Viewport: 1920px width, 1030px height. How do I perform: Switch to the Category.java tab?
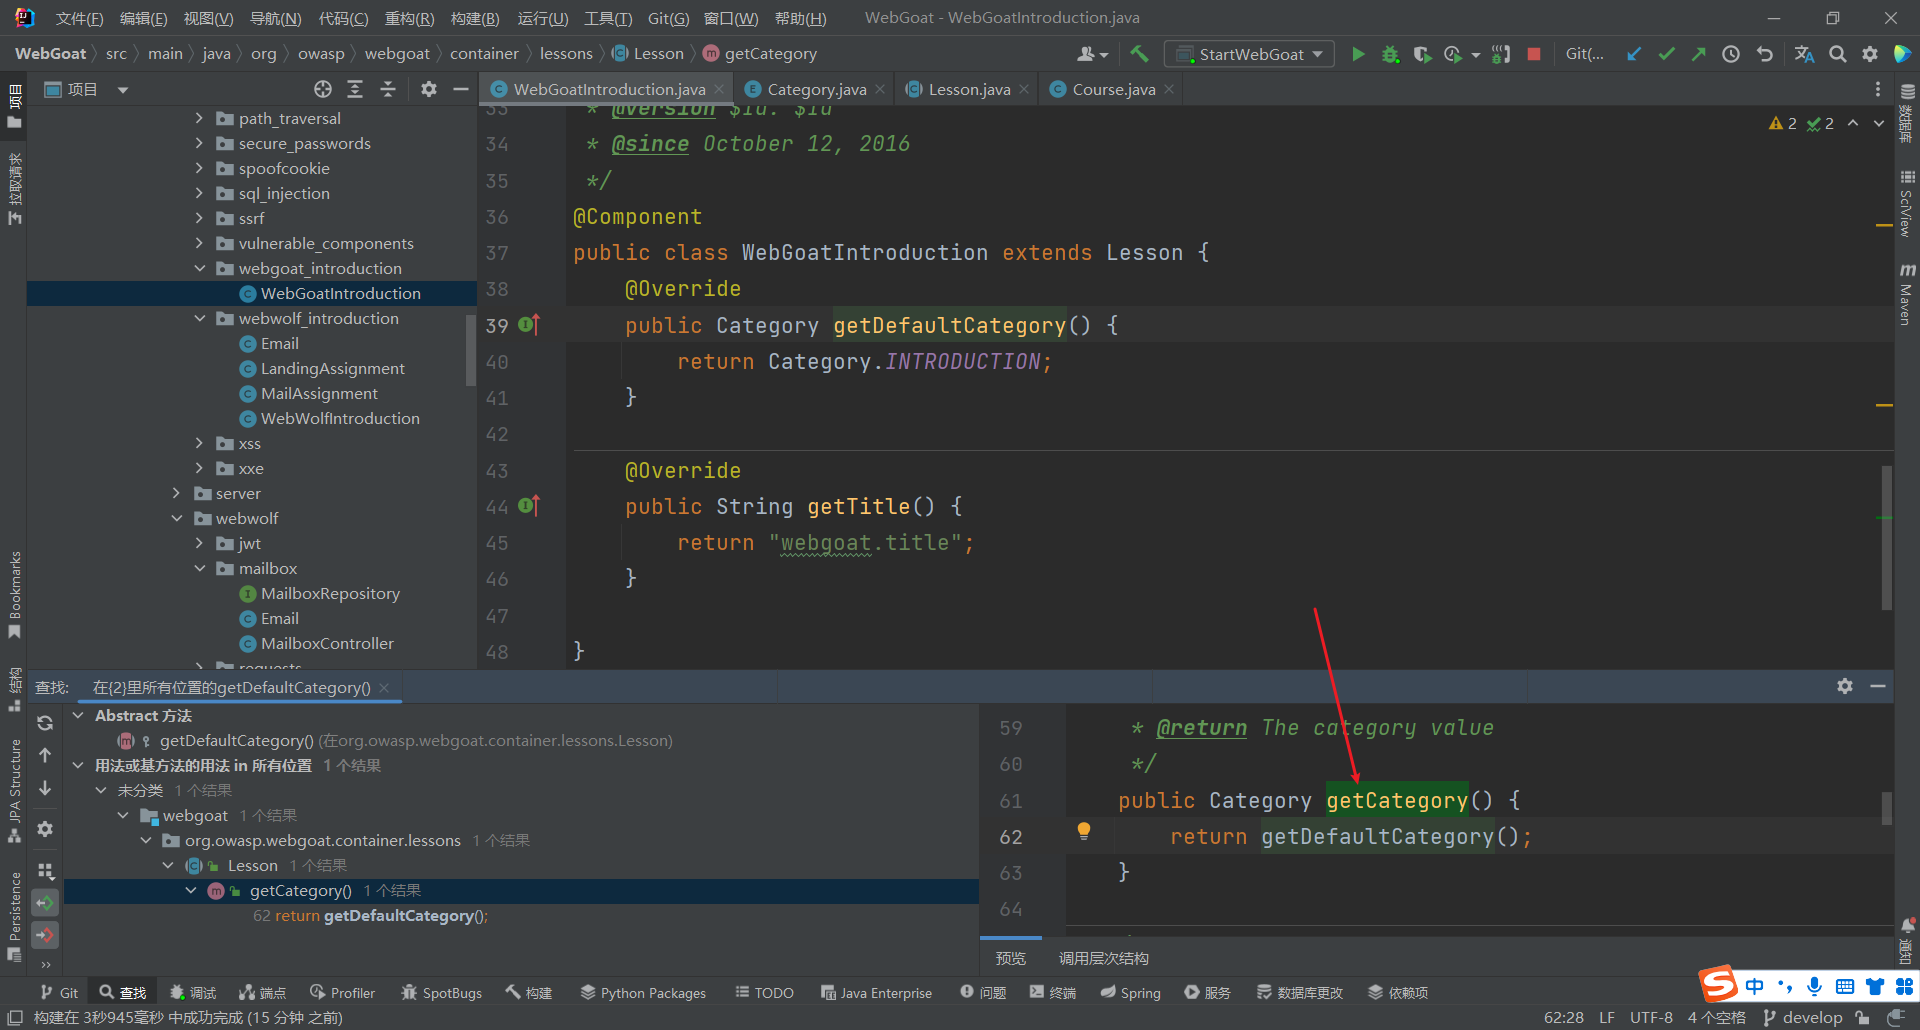pyautogui.click(x=816, y=89)
